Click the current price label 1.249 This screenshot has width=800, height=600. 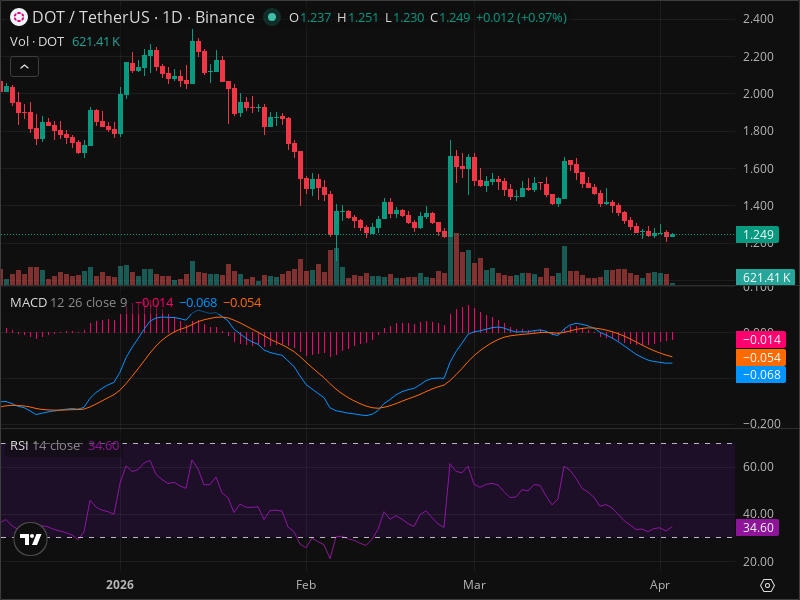(x=757, y=235)
